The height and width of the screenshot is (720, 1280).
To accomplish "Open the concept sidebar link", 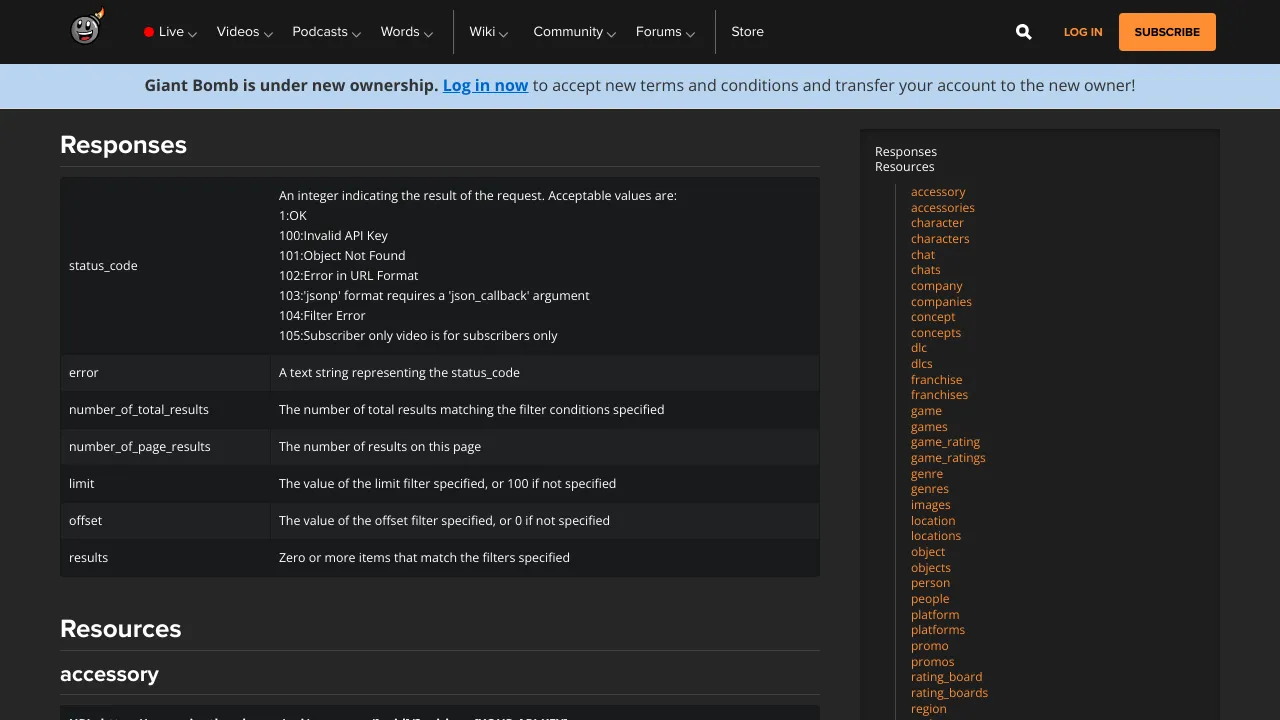I will 933,317.
